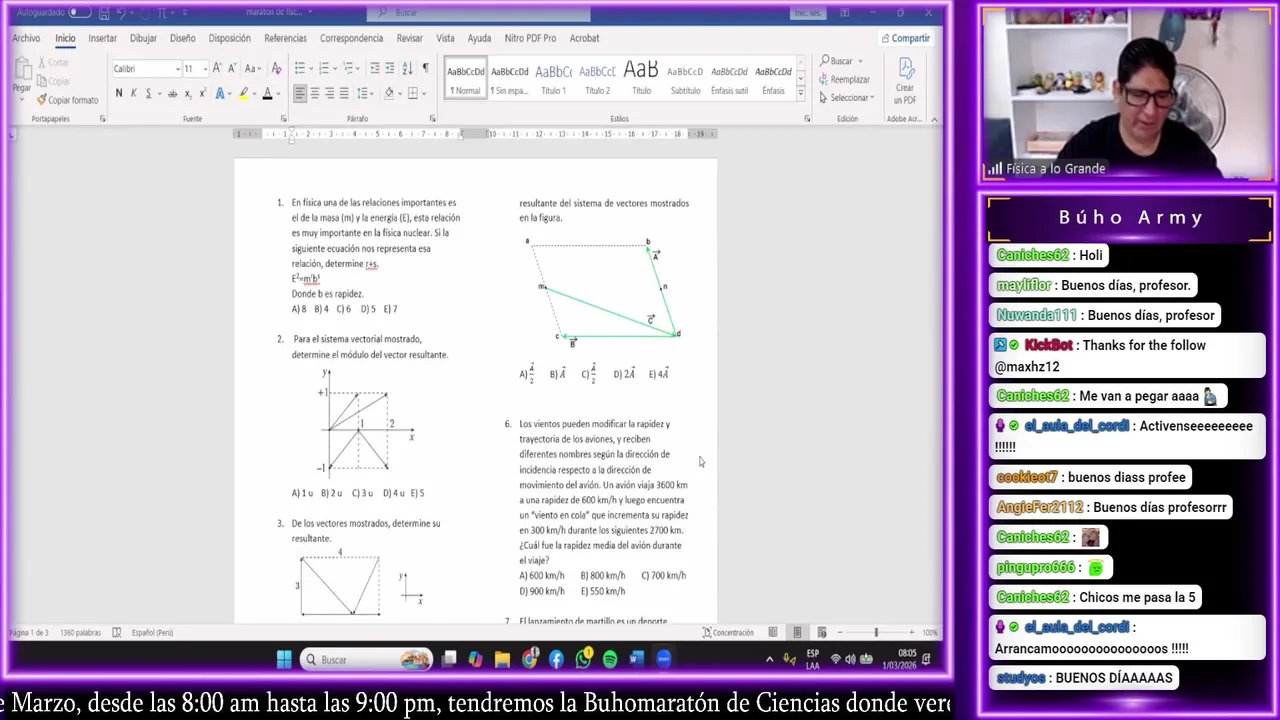1280x720 pixels.
Task: Open the Archivo menu
Action: coord(26,38)
